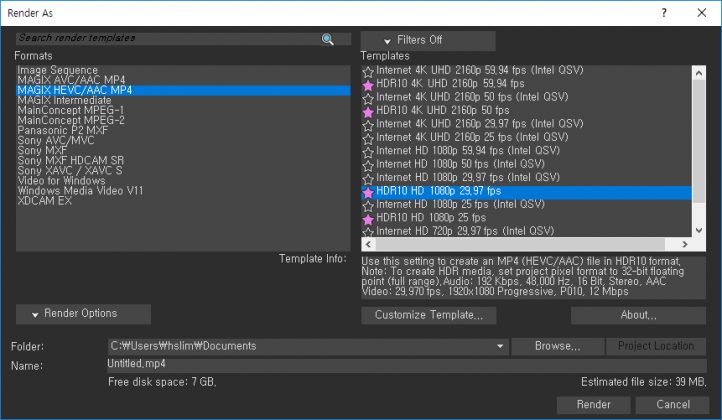Select the MAGIX Intermediate format
The height and width of the screenshot is (420, 722).
(x=183, y=100)
